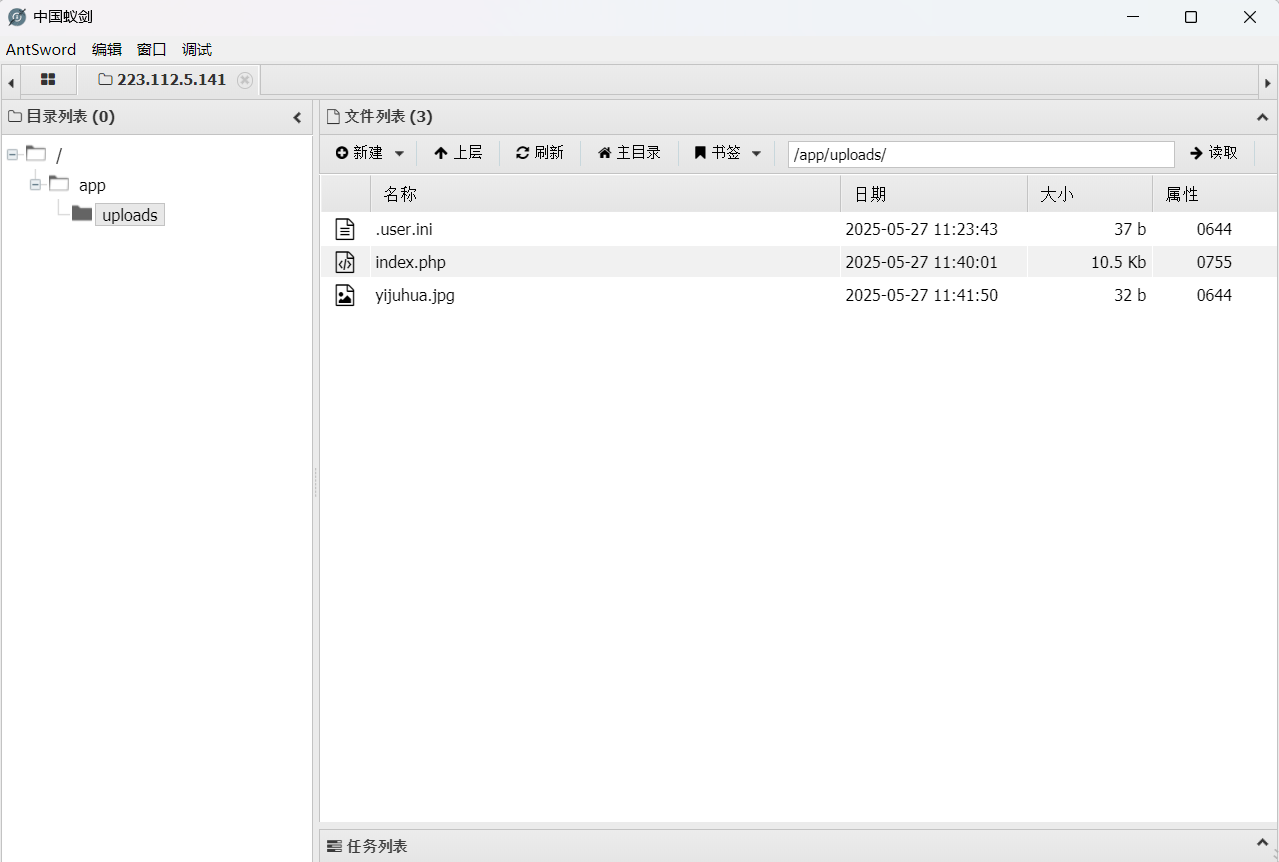Select the .user.ini file name
Screen dimensions: 1279x862
(x=404, y=229)
